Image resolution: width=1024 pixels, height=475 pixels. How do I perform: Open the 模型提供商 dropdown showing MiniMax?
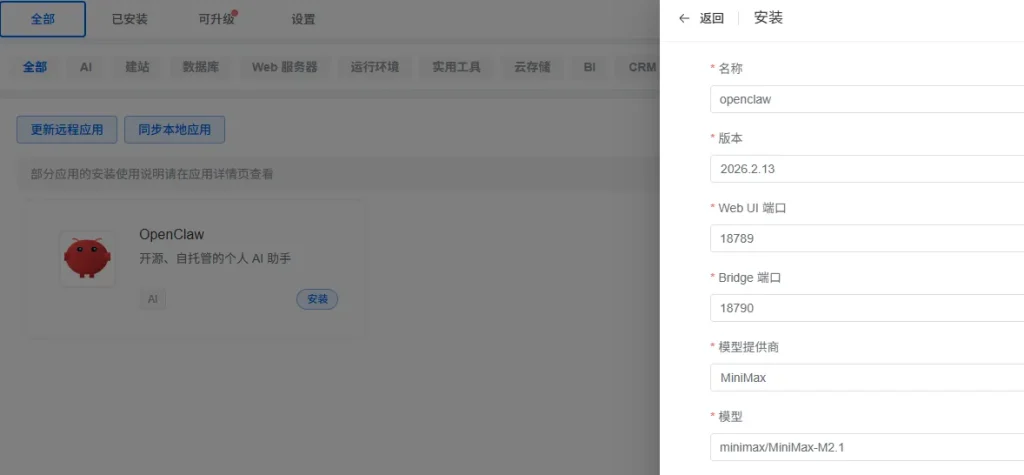[867, 378]
